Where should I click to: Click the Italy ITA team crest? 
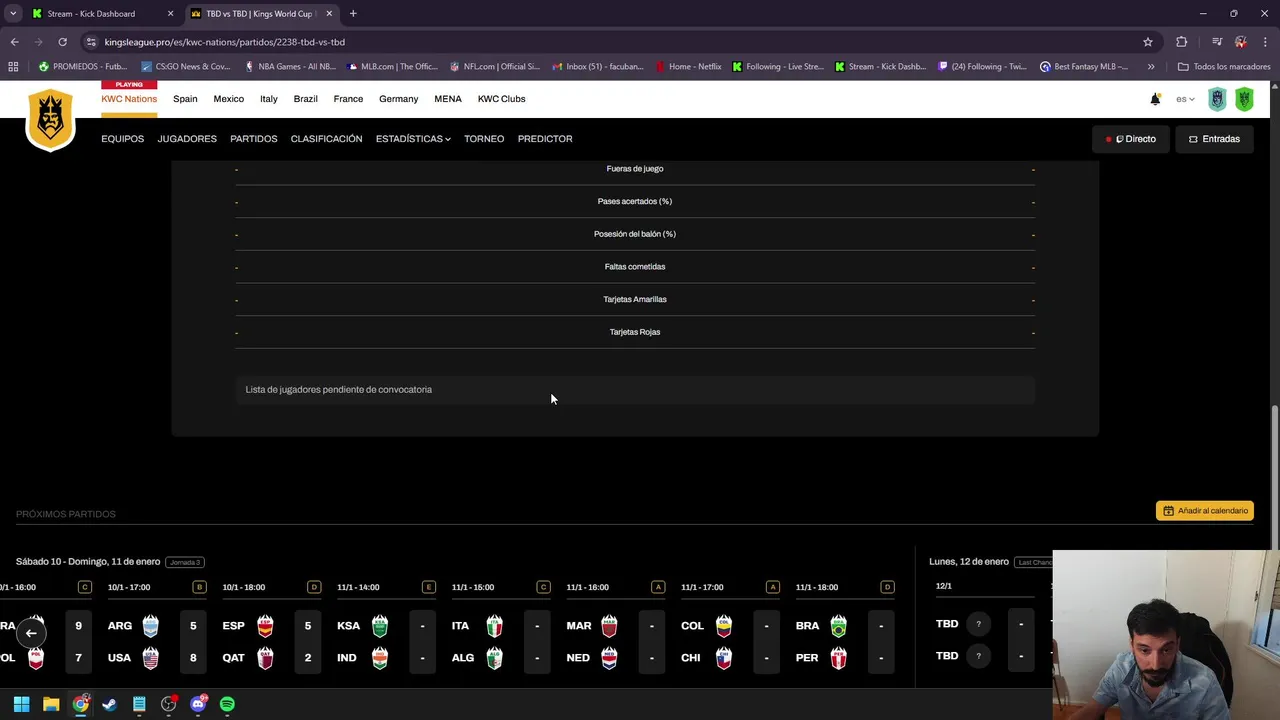494,626
